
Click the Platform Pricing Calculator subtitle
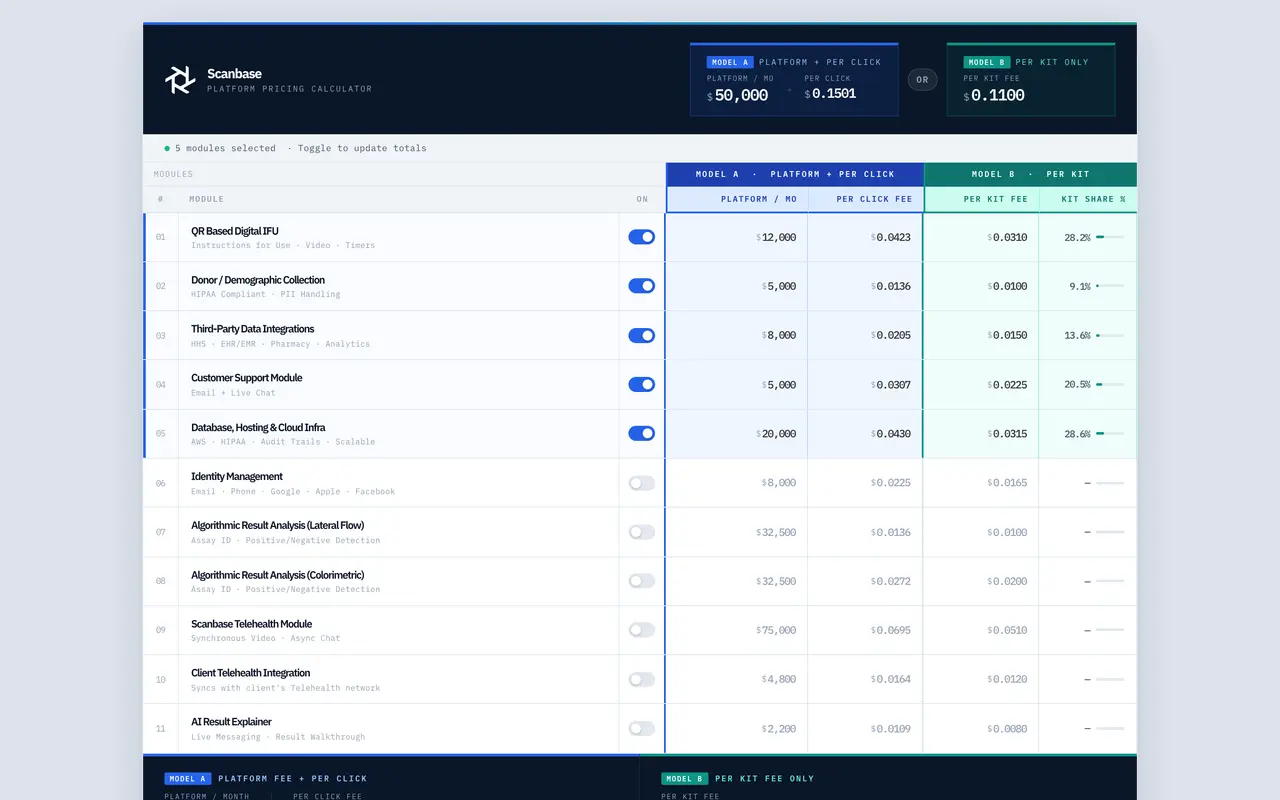(x=289, y=89)
